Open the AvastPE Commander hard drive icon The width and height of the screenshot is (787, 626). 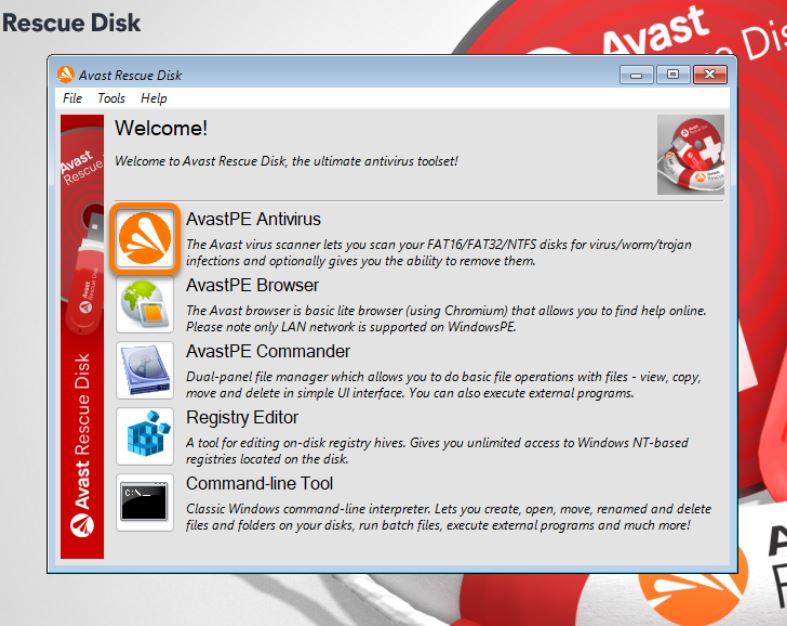(145, 370)
